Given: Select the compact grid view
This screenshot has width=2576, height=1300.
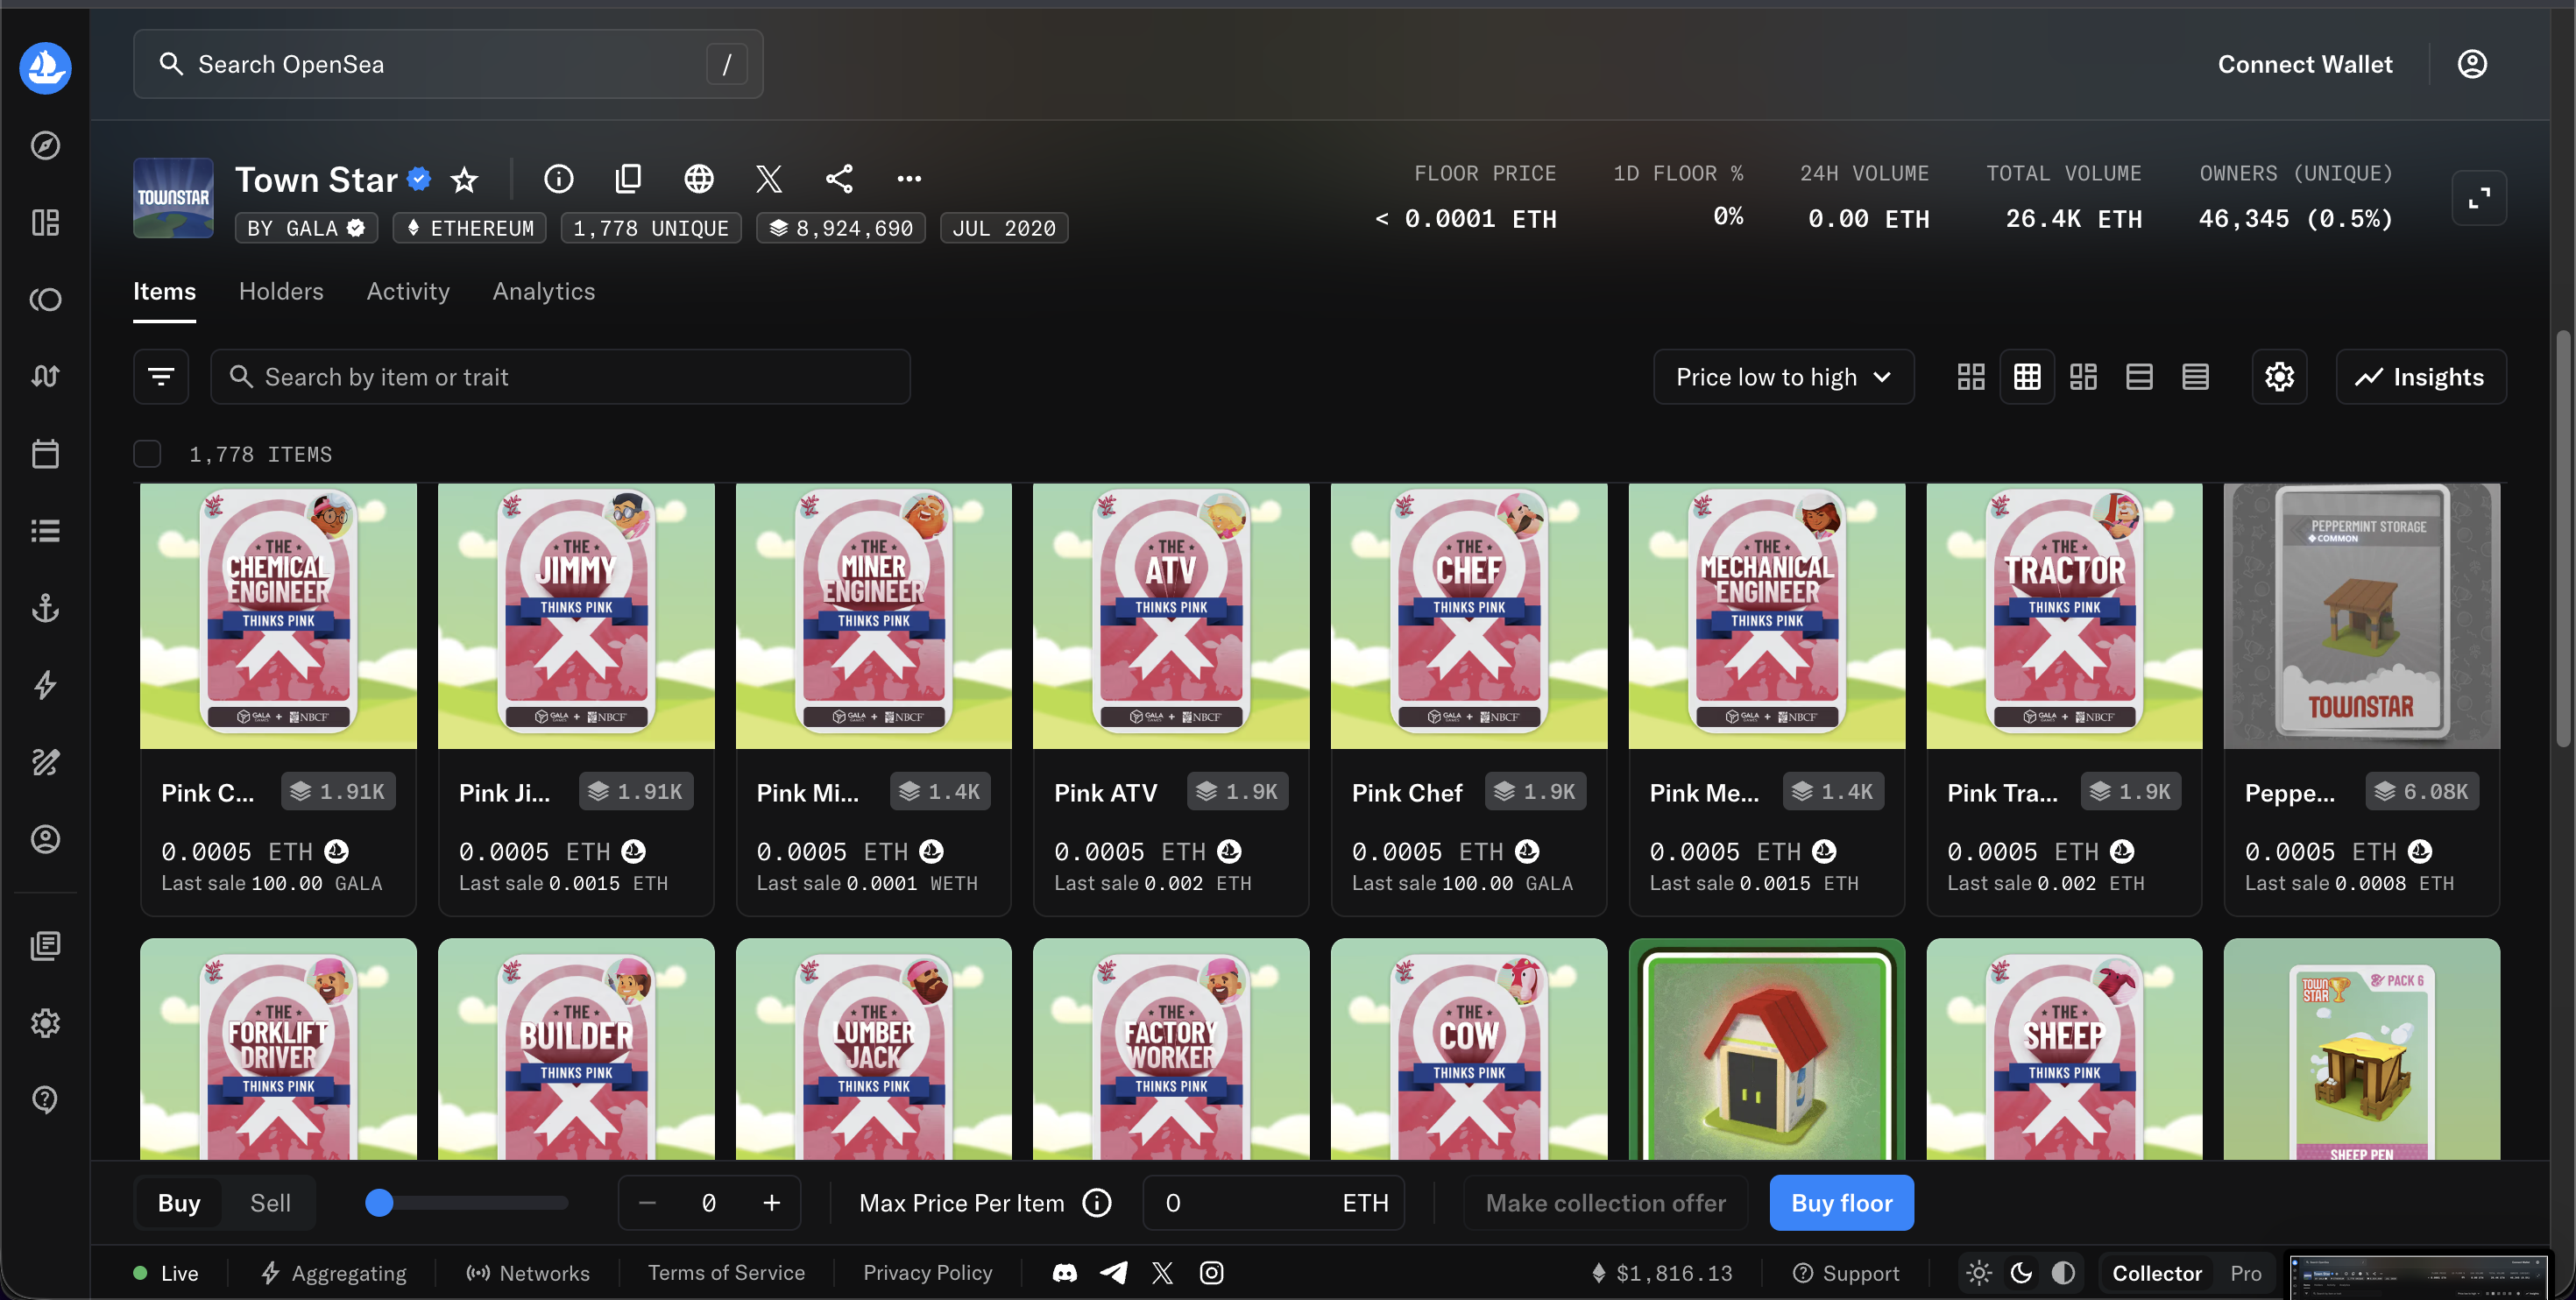Looking at the screenshot, I should (x=2027, y=376).
